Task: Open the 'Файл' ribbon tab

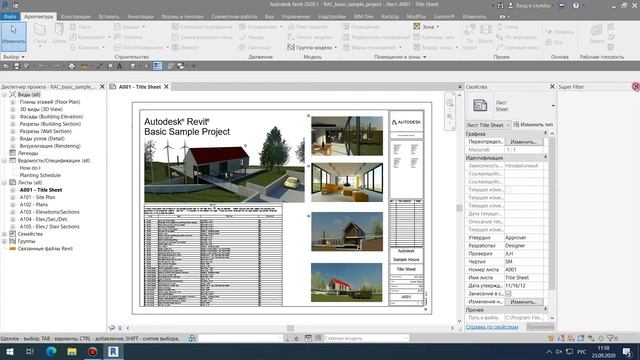Action: click(x=10, y=17)
